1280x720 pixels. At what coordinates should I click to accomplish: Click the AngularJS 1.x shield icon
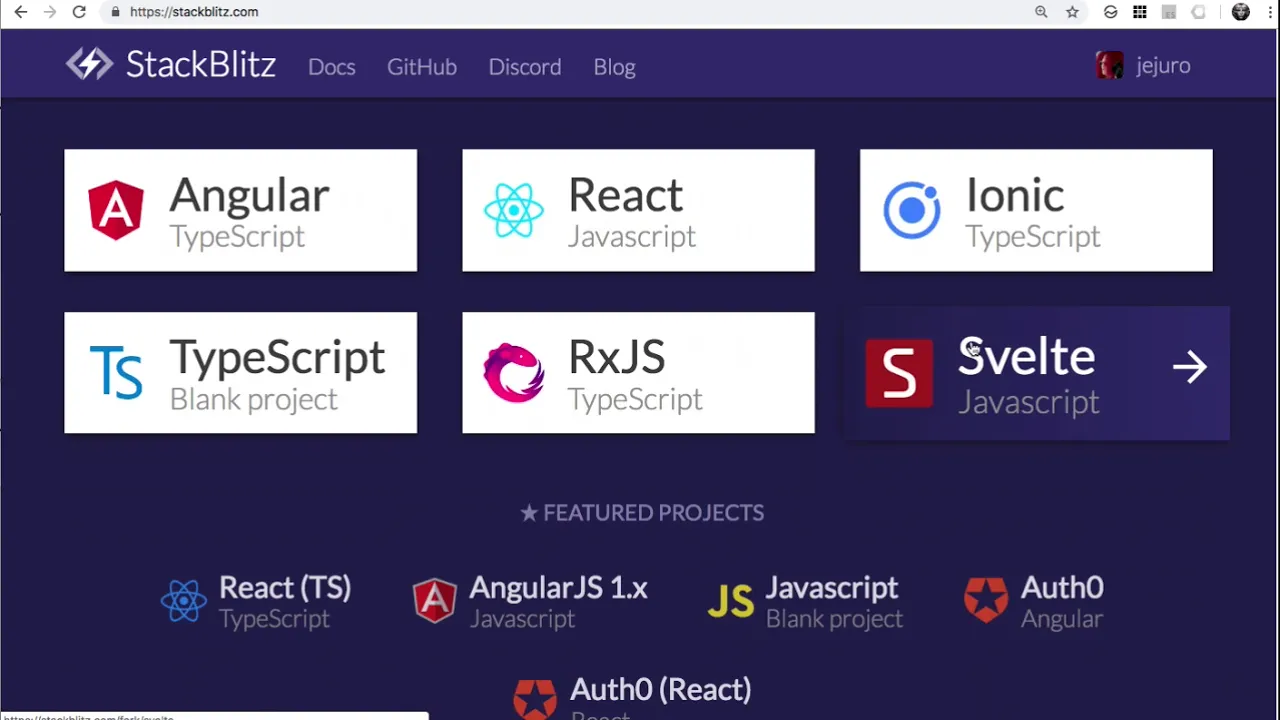click(x=435, y=601)
